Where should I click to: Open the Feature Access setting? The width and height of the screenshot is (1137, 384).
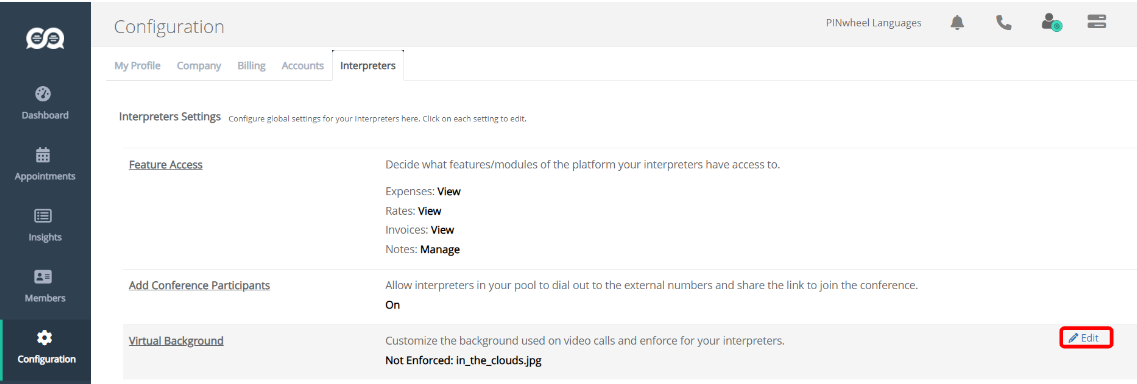click(165, 164)
